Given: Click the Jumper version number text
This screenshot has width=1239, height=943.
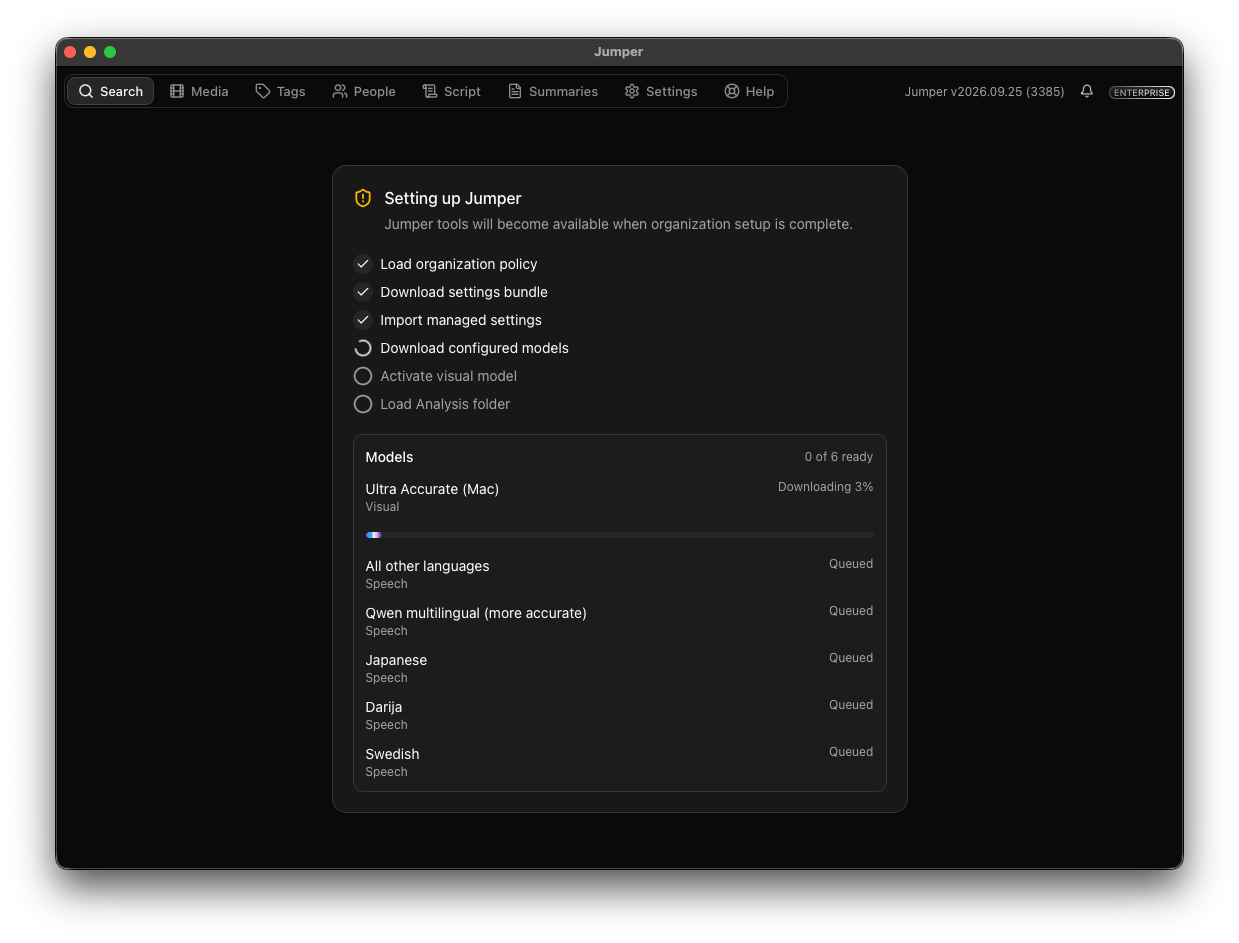Looking at the screenshot, I should 984,91.
